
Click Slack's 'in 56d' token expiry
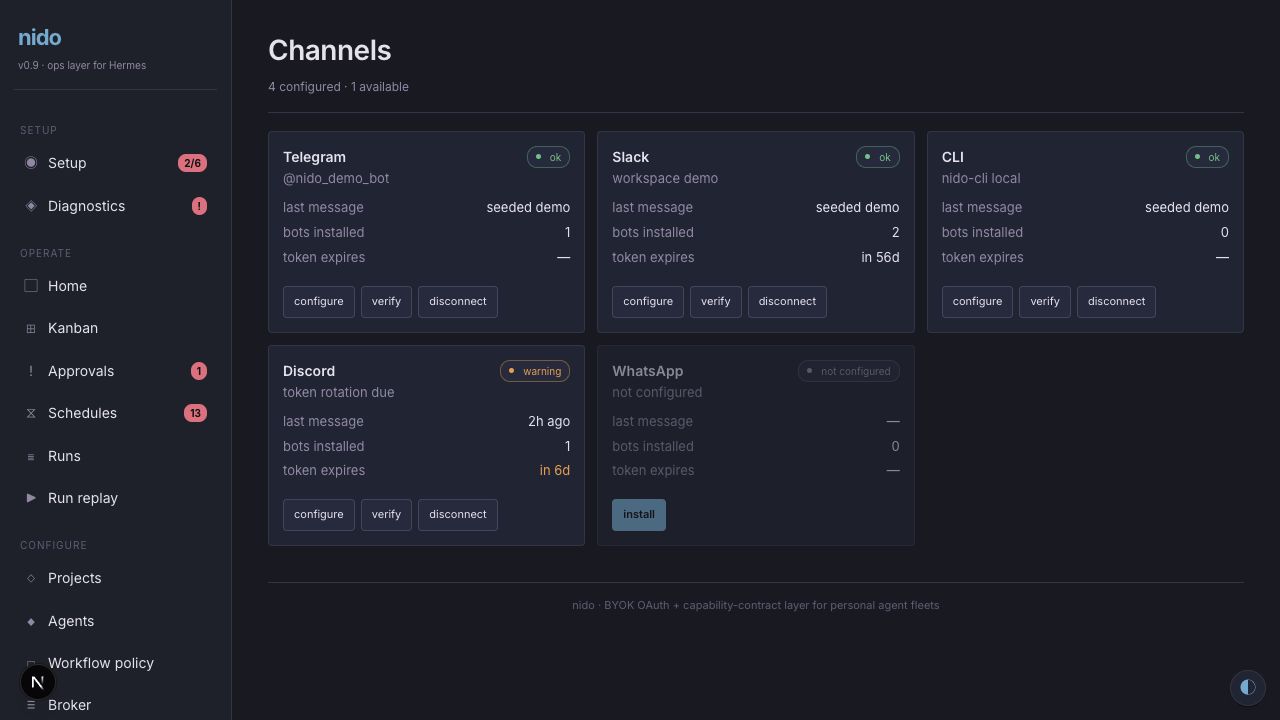click(x=880, y=257)
